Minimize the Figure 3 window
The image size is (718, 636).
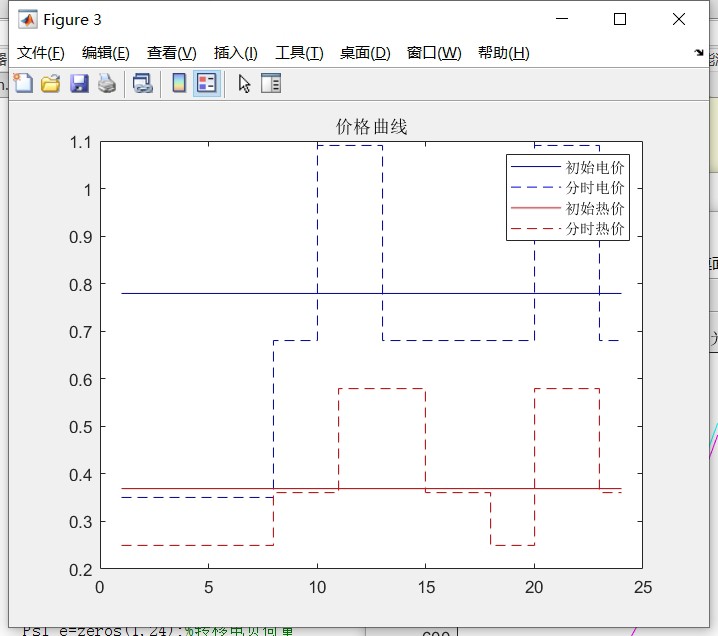click(562, 19)
